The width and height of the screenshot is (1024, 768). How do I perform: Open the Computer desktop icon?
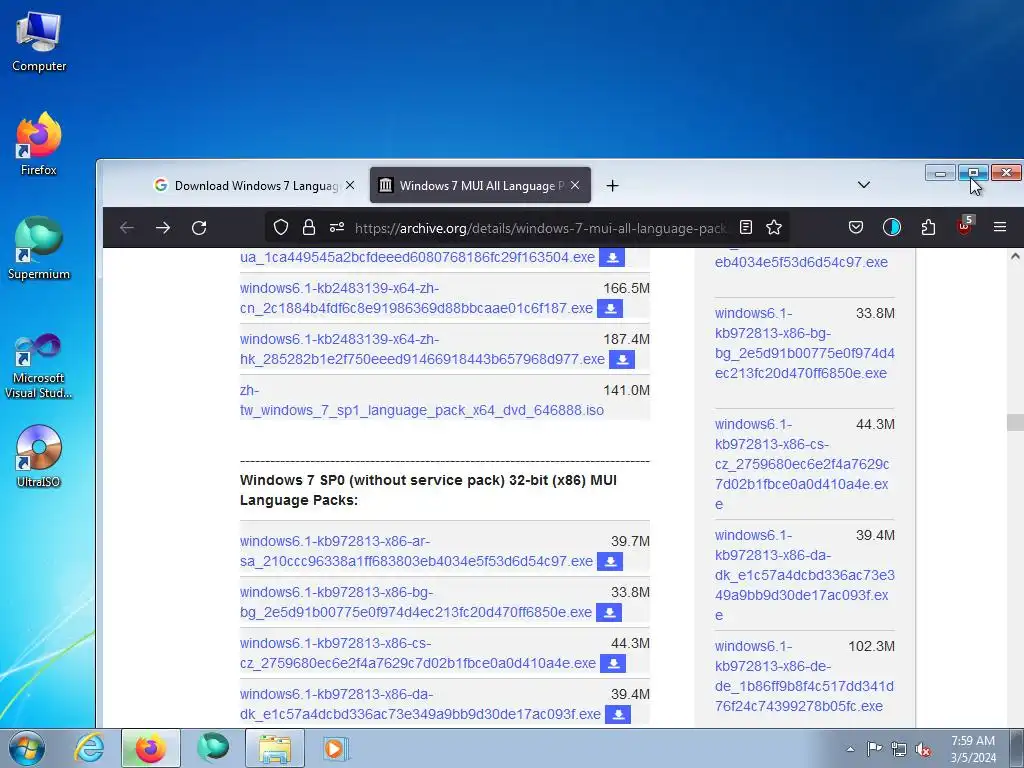39,42
